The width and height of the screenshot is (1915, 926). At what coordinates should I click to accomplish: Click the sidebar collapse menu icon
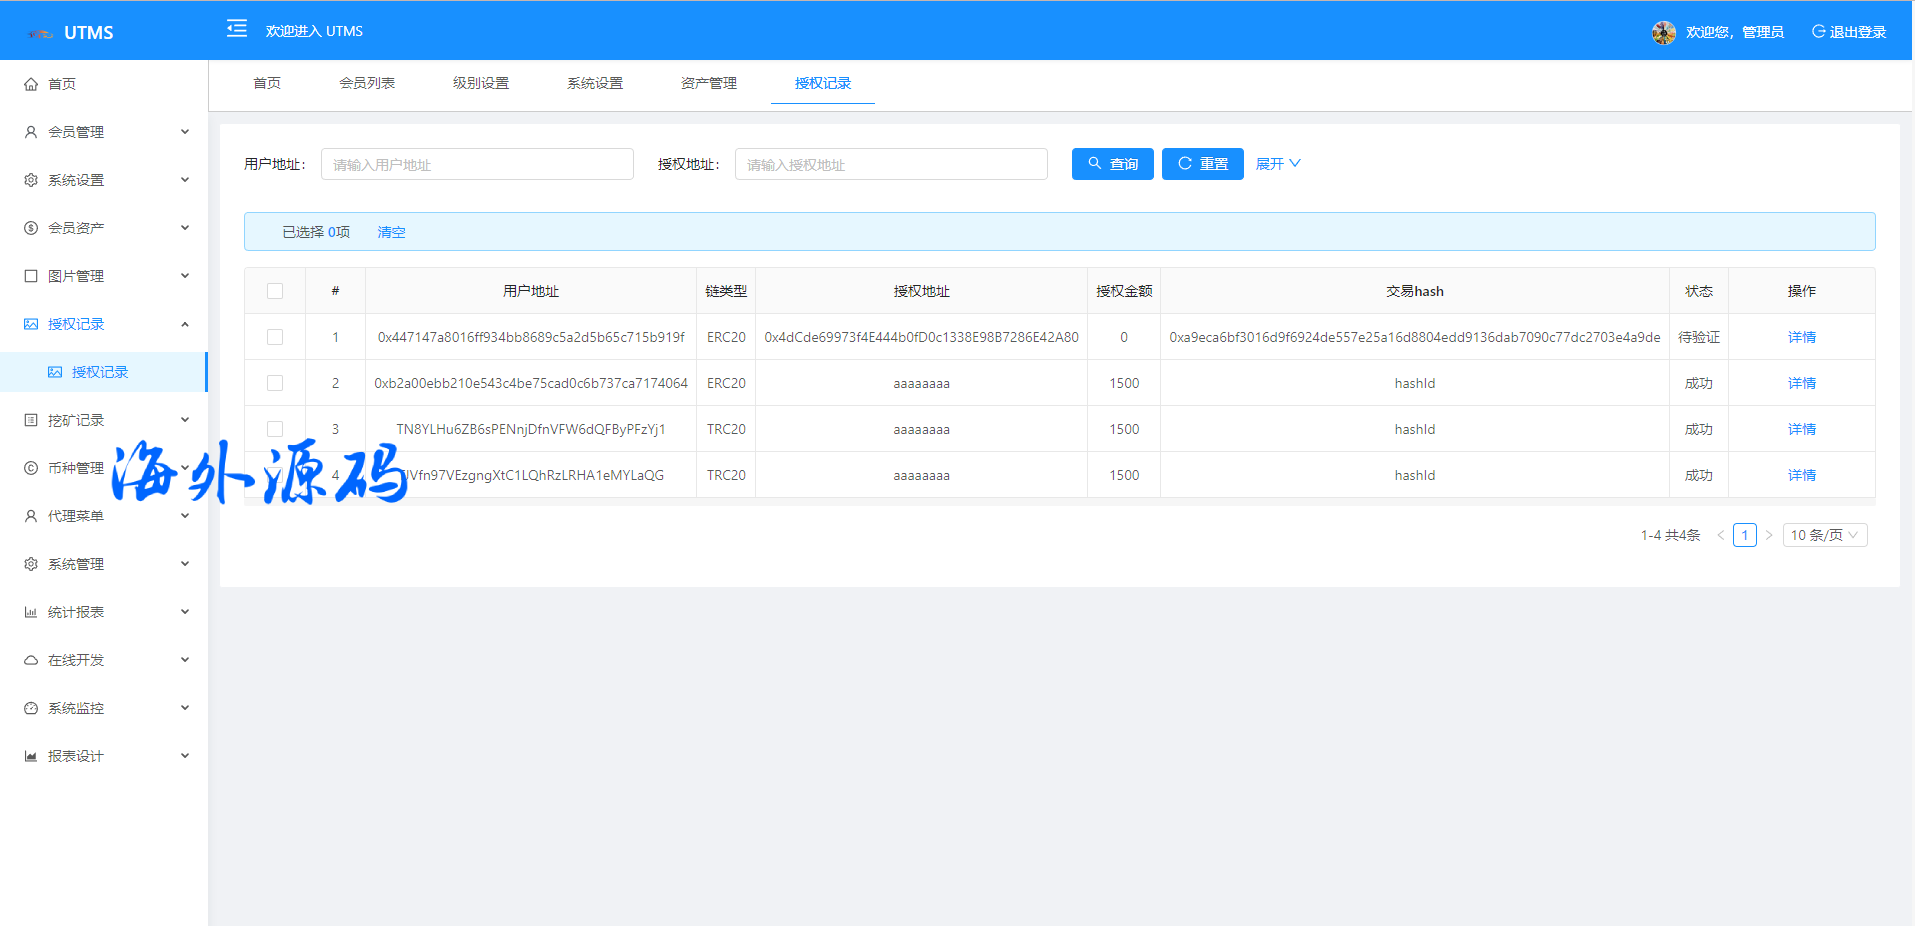click(237, 29)
